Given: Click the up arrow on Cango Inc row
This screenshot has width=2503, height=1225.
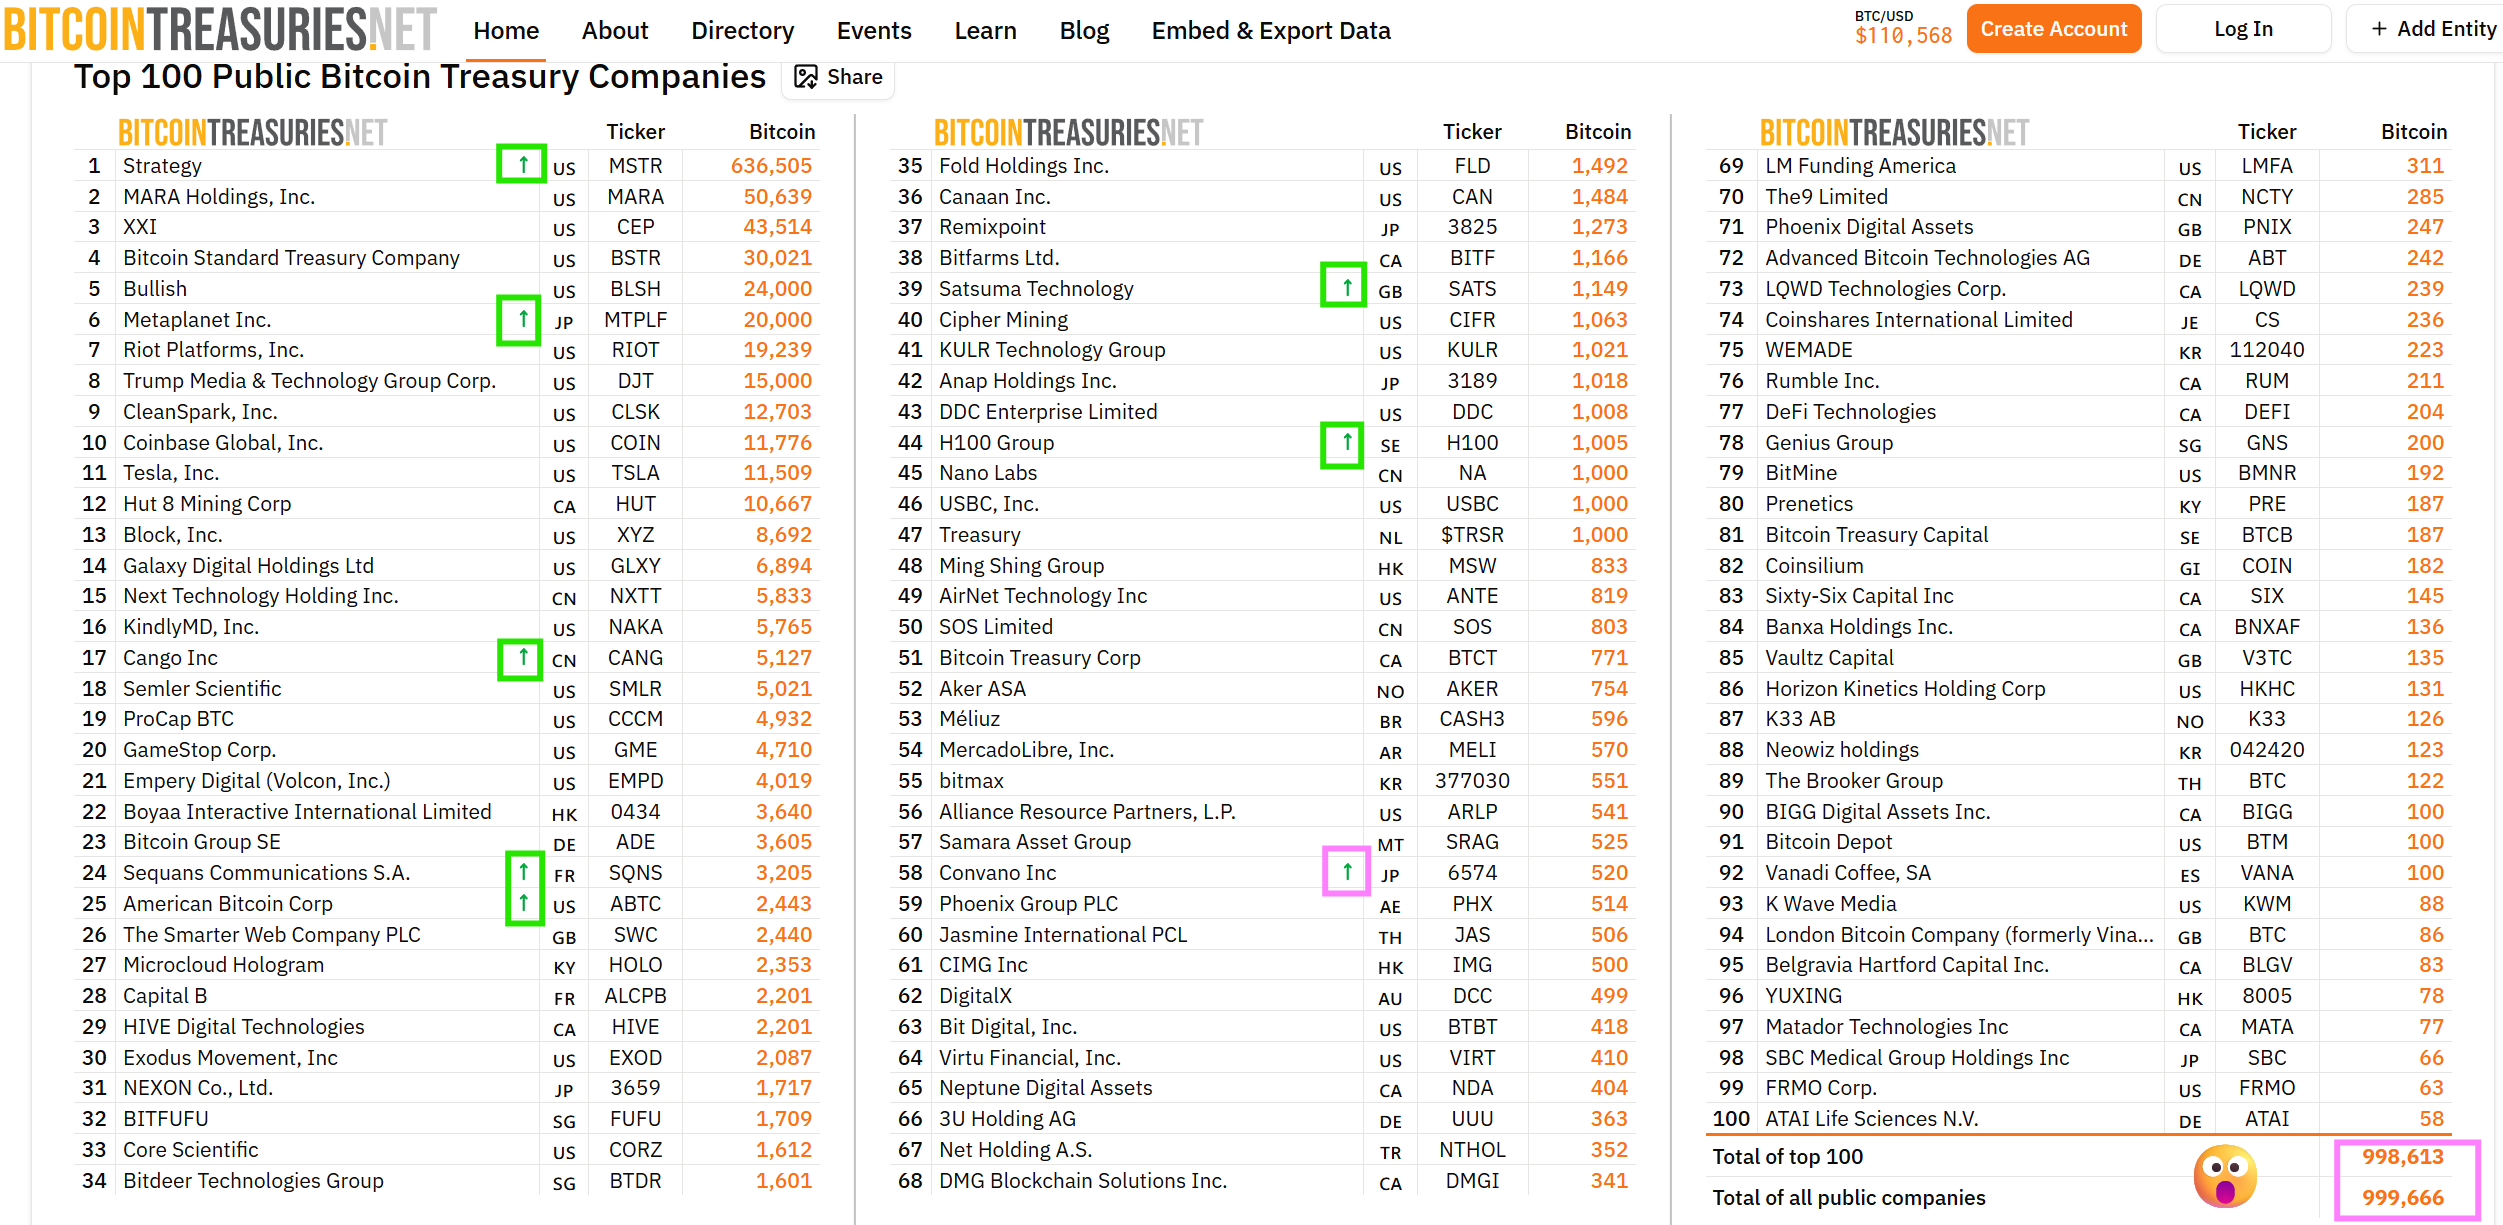Looking at the screenshot, I should click(x=522, y=657).
